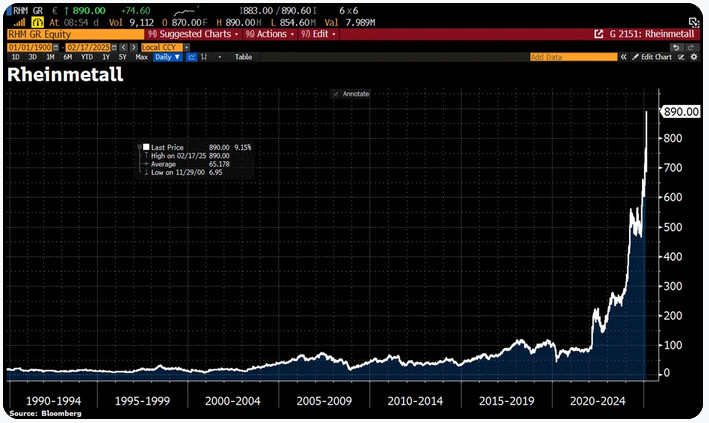Open the annotation pencil icon beside the gear
This screenshot has height=423, width=709.
(681, 57)
